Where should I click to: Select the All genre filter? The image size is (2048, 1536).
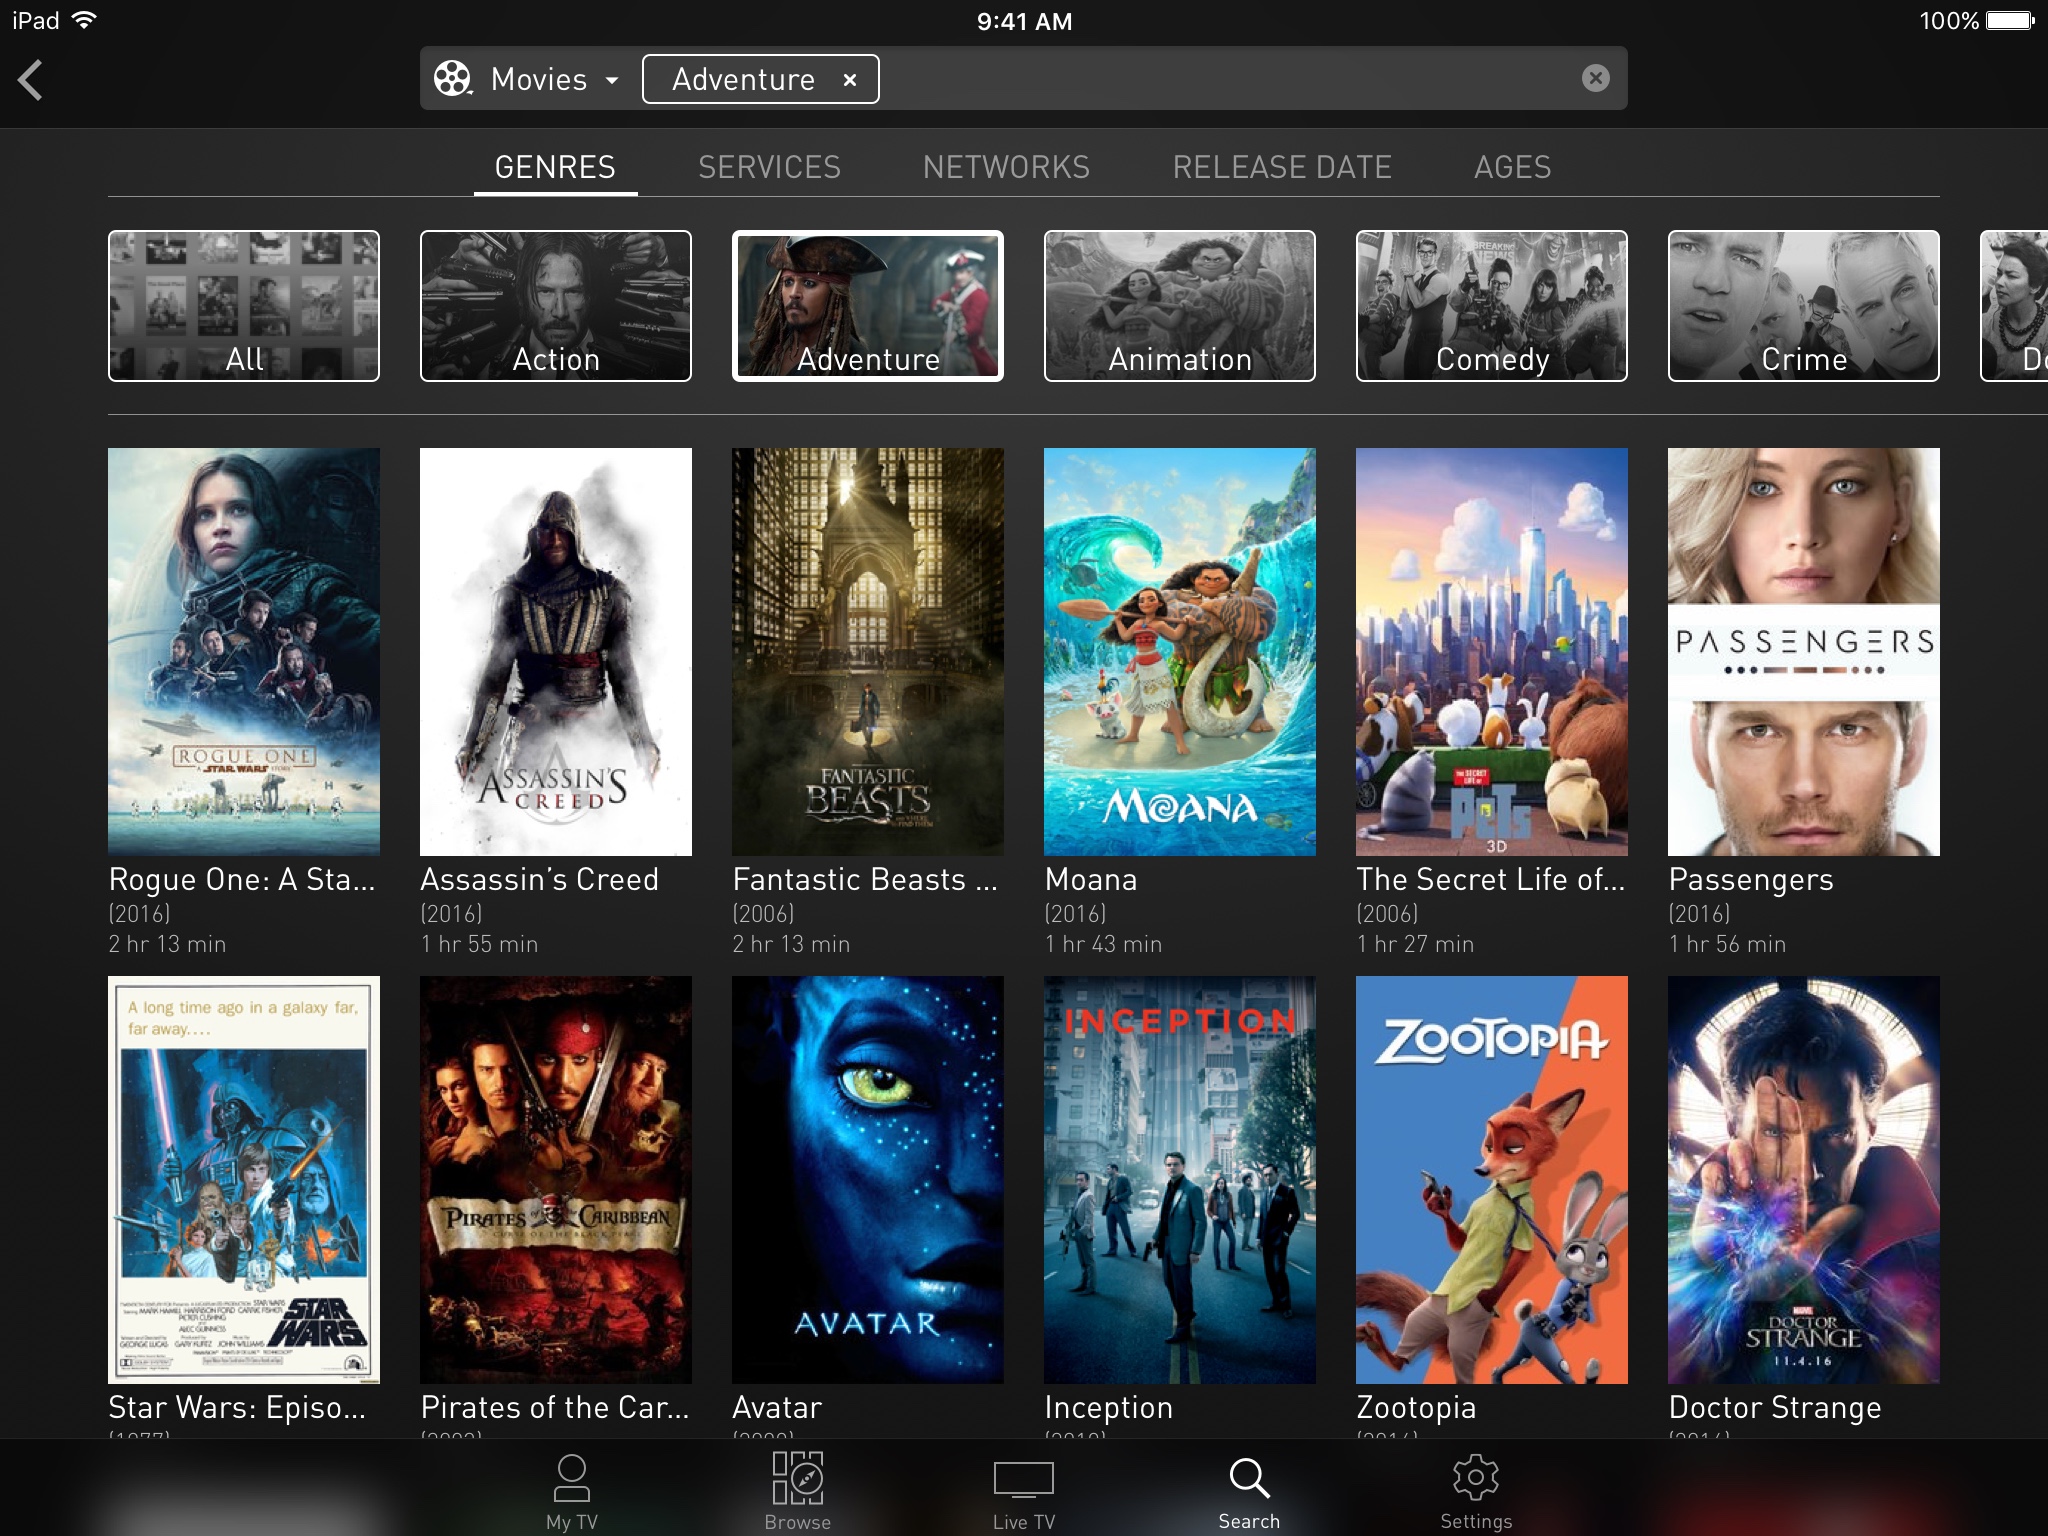click(x=244, y=306)
